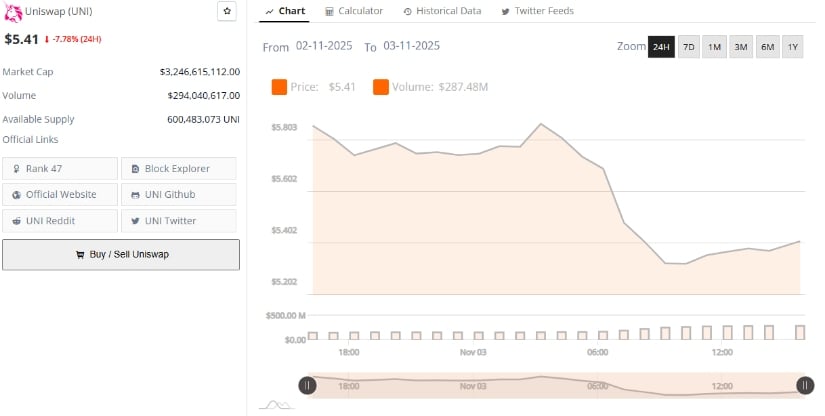825x416 pixels.
Task: Switch to the Calculator tab
Action: tap(354, 11)
